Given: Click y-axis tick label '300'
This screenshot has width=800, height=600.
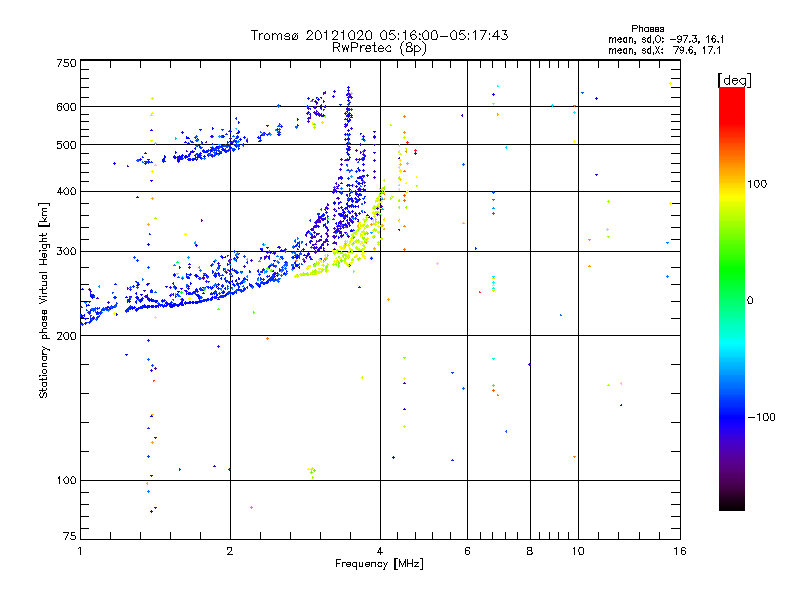Looking at the screenshot, I should (x=67, y=252).
